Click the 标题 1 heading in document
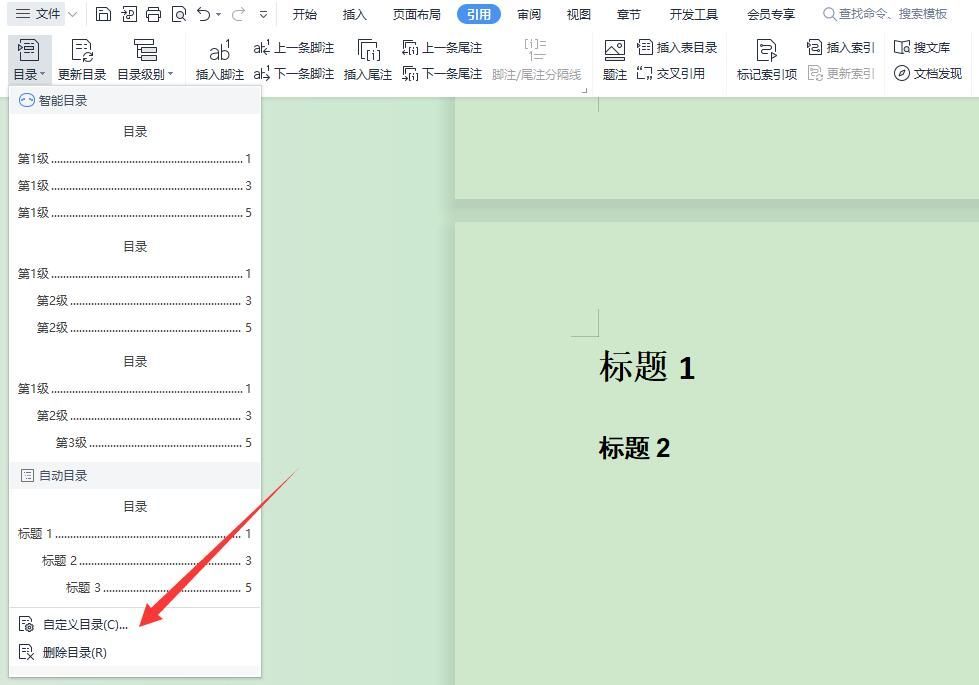Image resolution: width=979 pixels, height=685 pixels. (647, 366)
